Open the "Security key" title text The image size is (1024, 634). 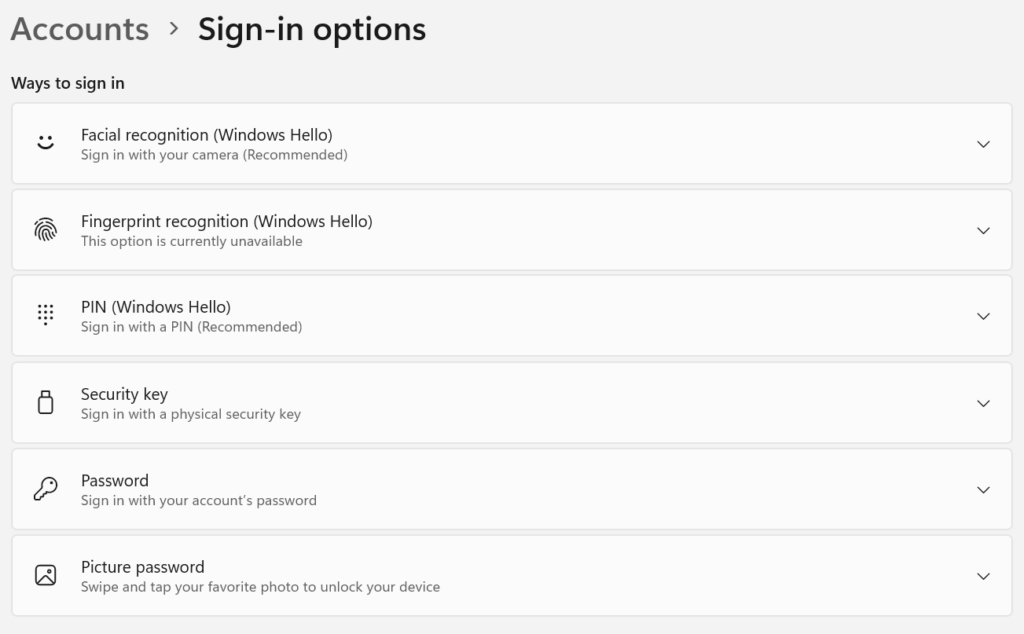click(124, 394)
